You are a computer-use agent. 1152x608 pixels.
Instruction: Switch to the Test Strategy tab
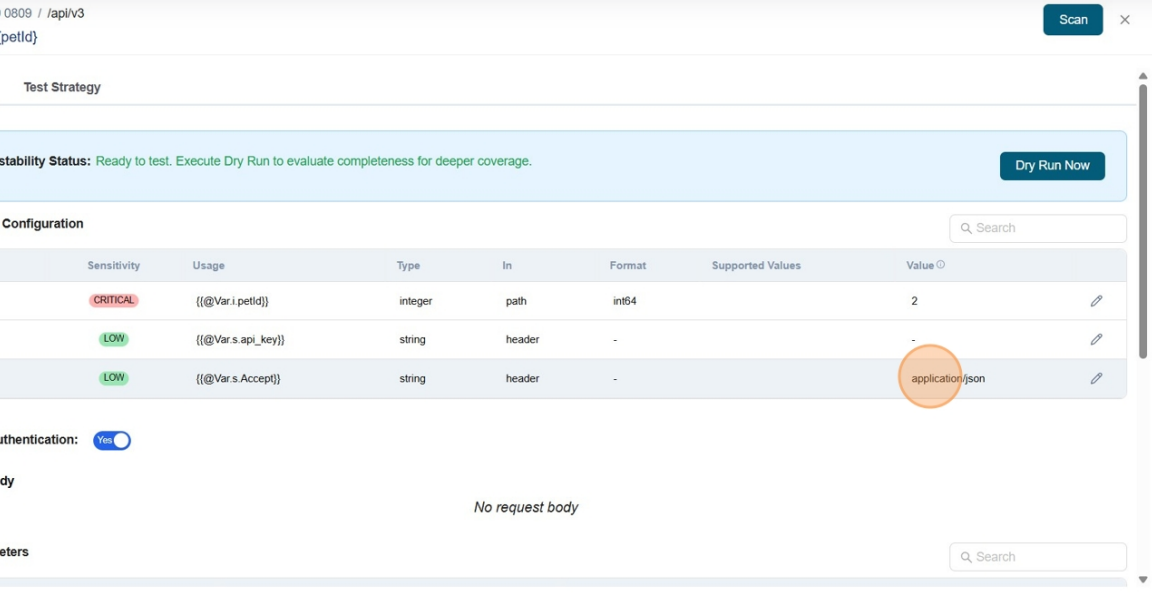click(x=59, y=87)
